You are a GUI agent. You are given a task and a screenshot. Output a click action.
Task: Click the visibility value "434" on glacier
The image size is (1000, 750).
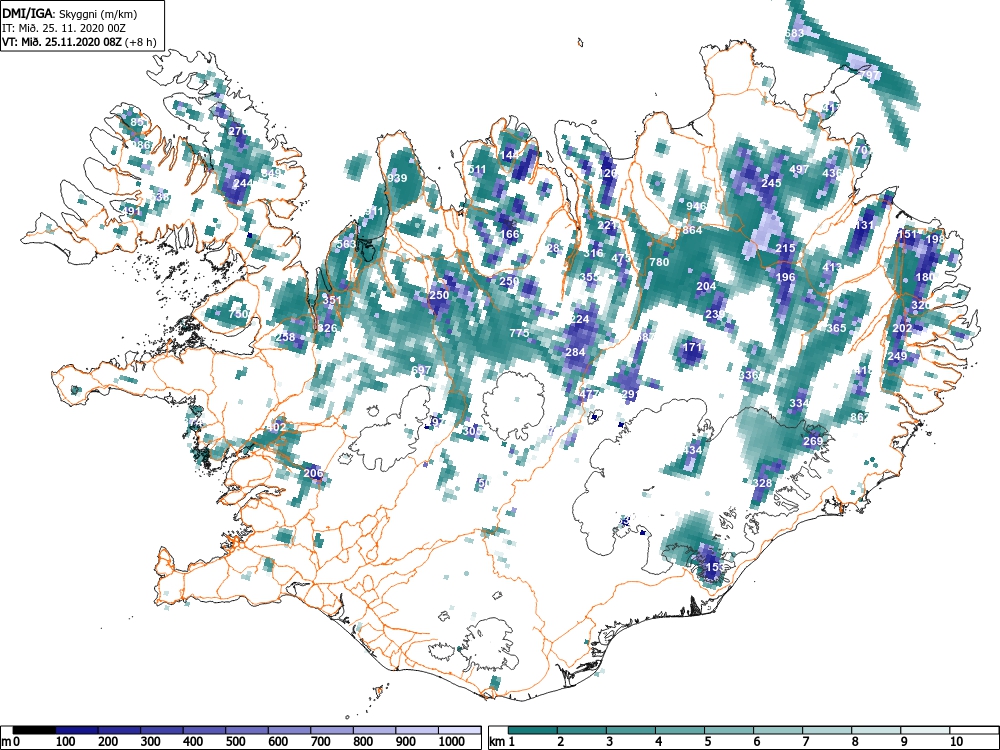click(x=692, y=450)
